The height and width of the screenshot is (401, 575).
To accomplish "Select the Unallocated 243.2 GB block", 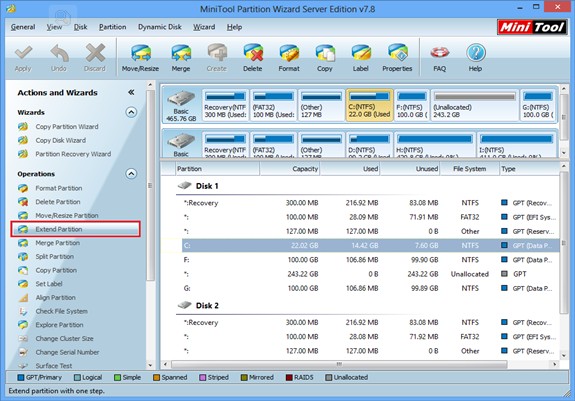I will coord(475,105).
